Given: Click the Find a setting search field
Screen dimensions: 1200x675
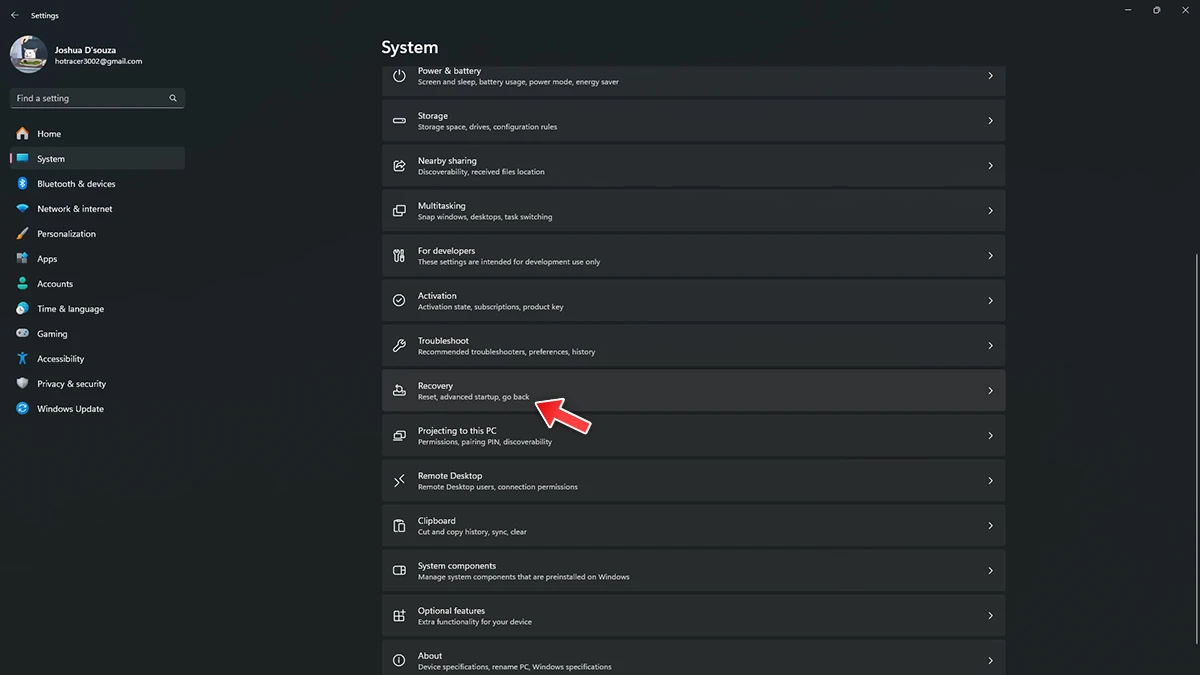Looking at the screenshot, I should tap(97, 98).
